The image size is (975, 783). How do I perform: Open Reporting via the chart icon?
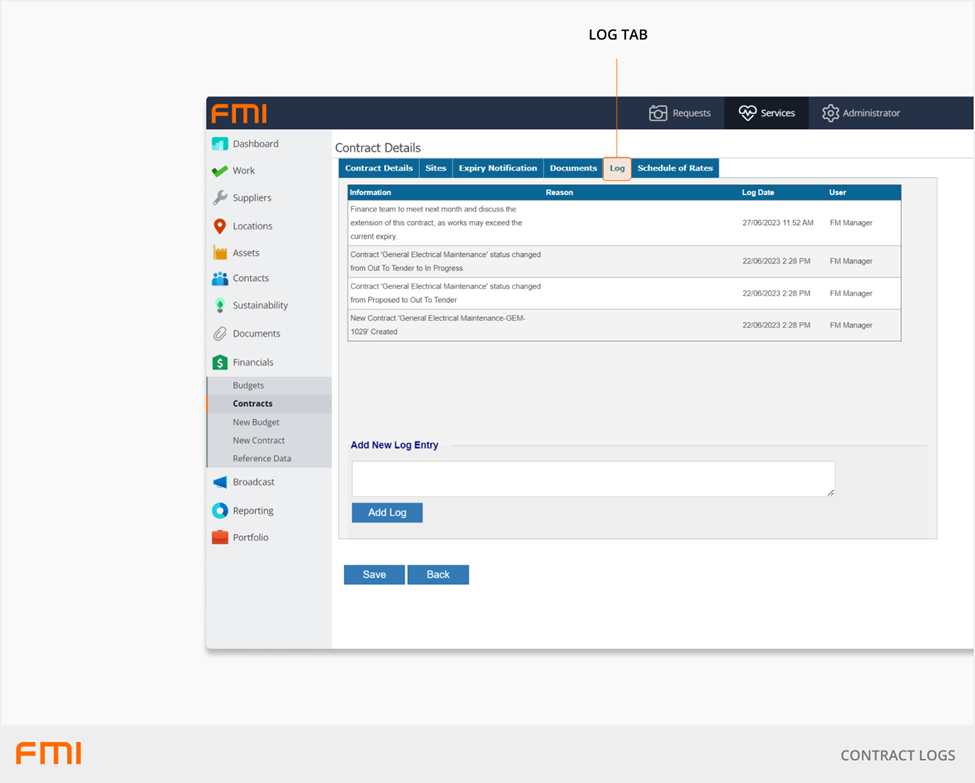point(220,511)
